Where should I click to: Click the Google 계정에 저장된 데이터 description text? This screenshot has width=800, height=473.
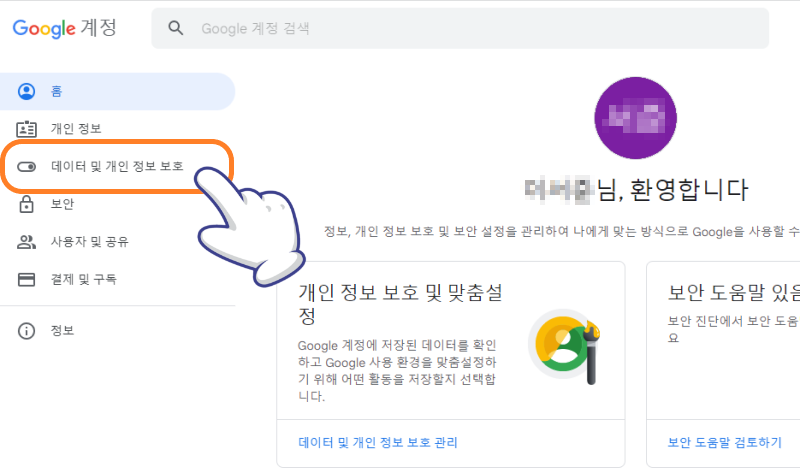click(397, 370)
